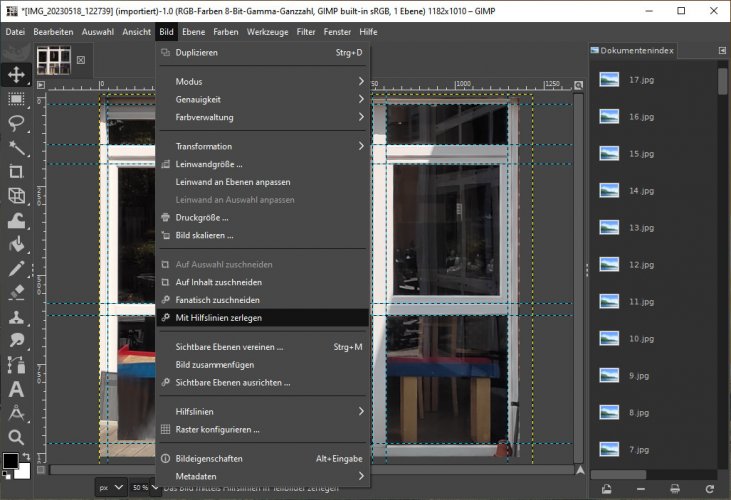This screenshot has width=731, height=500.
Task: Open the Fenster menu
Action: [x=337, y=32]
